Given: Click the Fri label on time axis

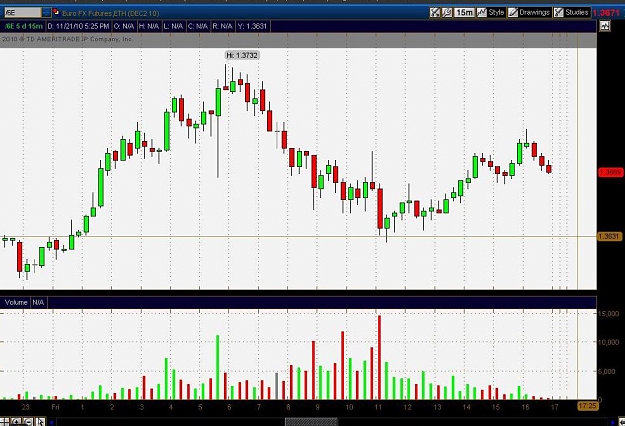Looking at the screenshot, I should click(x=55, y=407).
